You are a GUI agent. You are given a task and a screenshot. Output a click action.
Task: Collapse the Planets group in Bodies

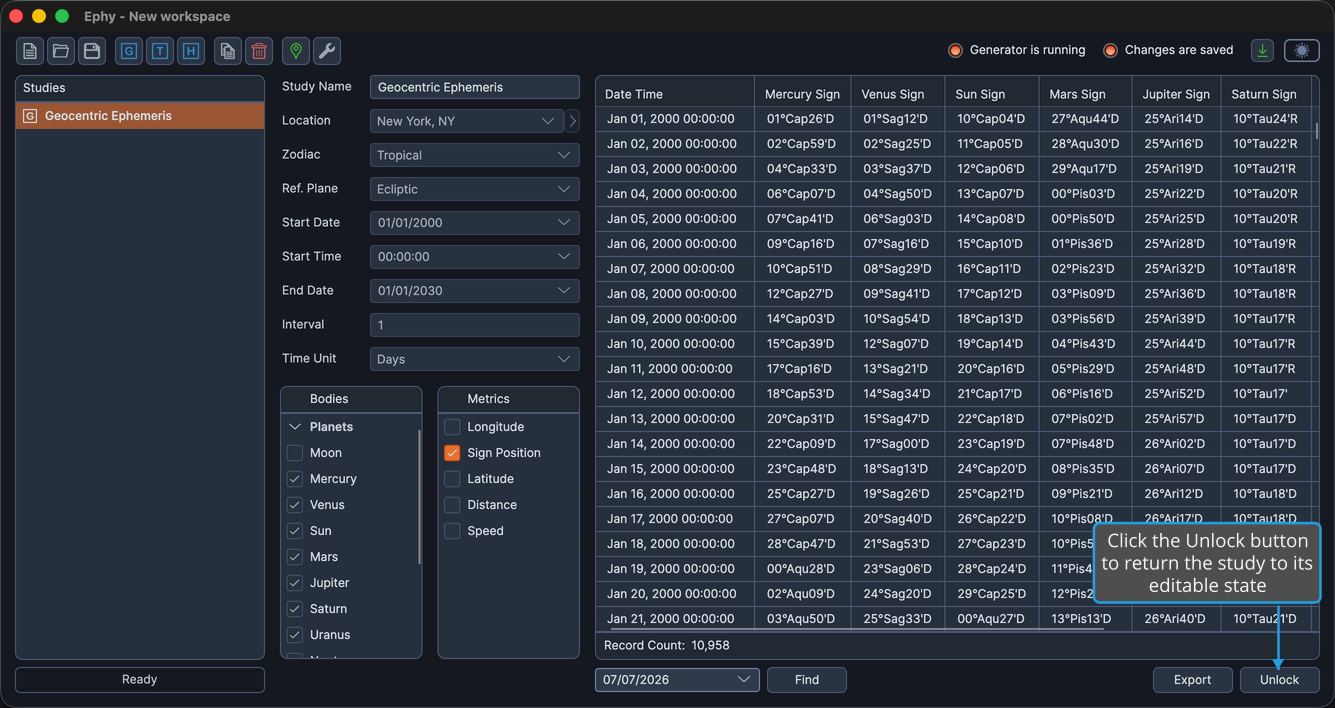click(295, 427)
